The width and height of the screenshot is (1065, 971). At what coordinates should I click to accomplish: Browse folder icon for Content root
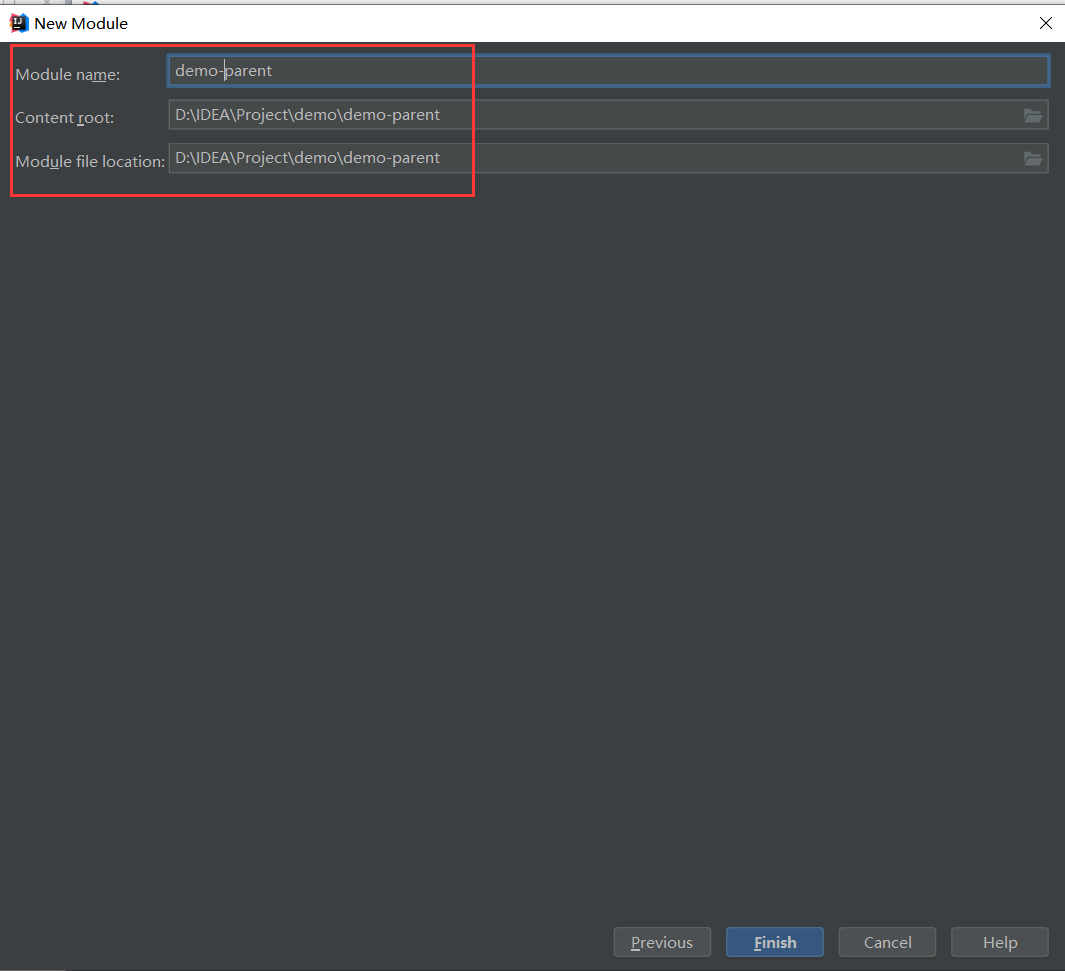tap(1033, 115)
